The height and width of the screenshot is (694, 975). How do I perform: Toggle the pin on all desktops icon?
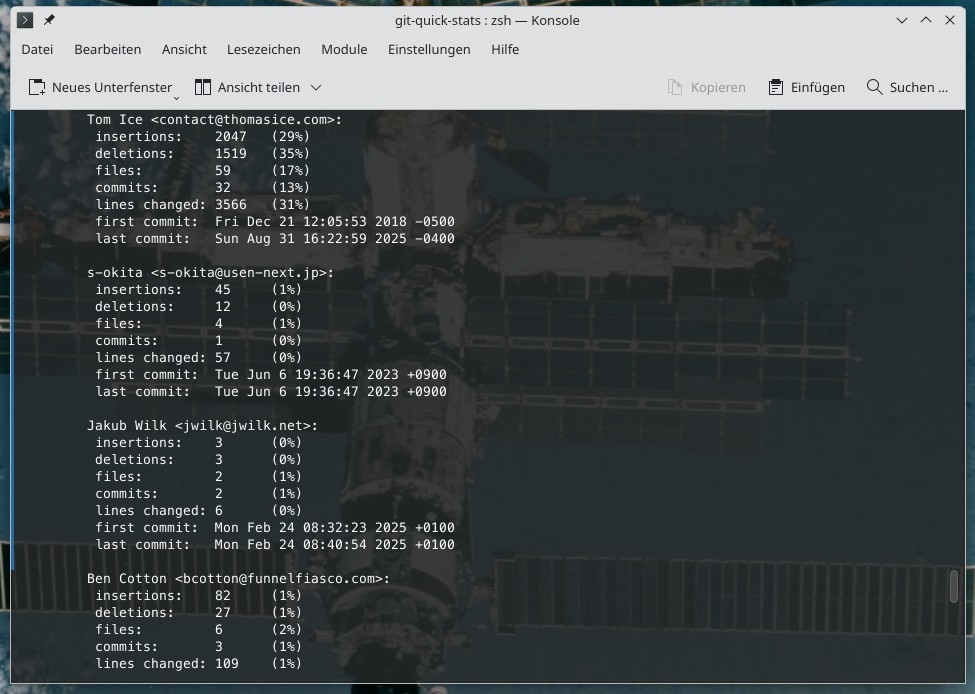(49, 20)
